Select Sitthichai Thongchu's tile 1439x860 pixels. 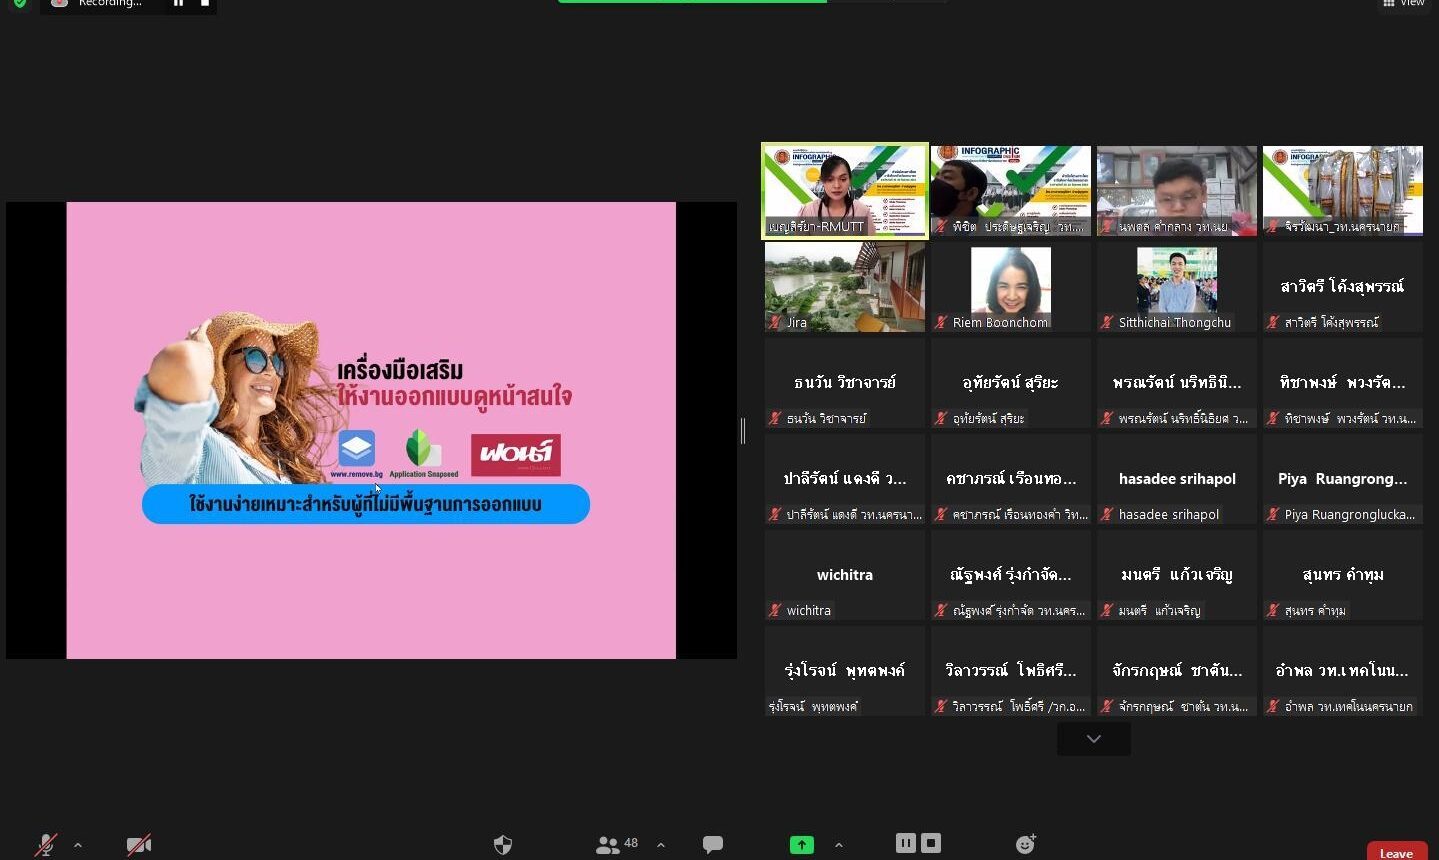[1177, 287]
